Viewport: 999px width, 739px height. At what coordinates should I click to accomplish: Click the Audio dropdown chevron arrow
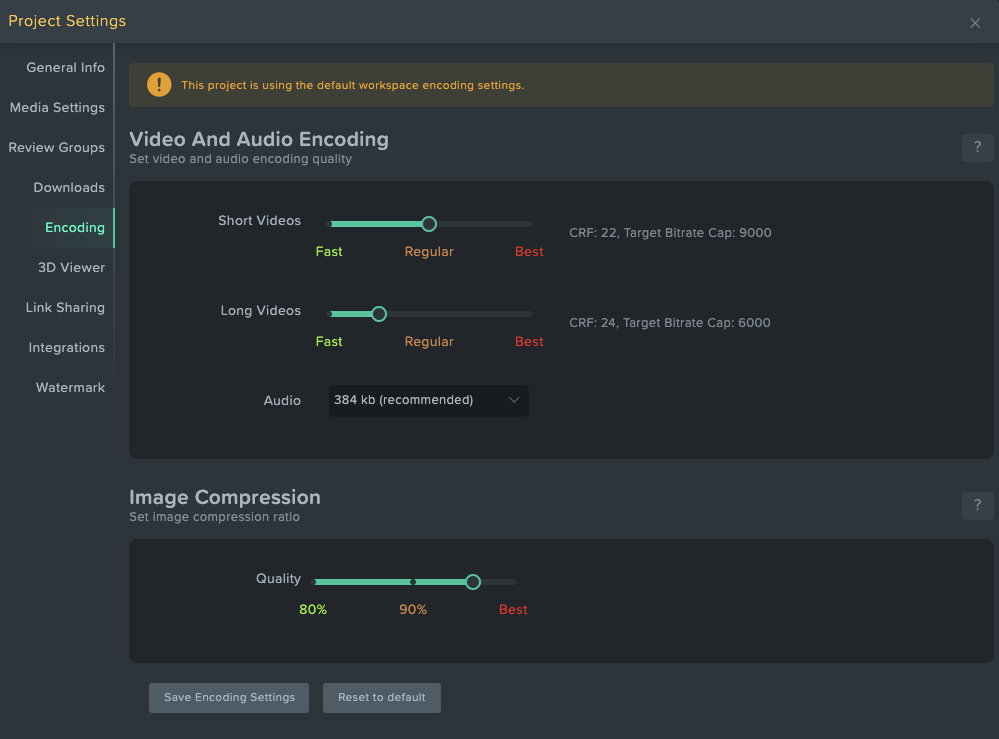click(514, 400)
